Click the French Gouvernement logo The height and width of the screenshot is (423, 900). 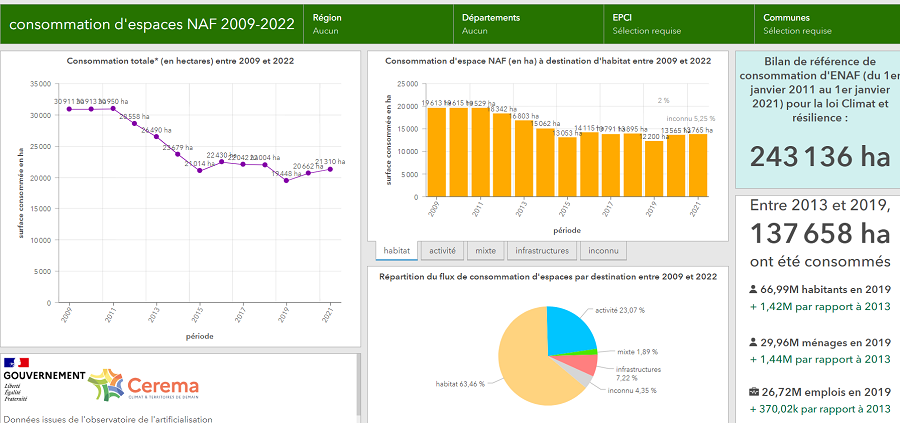pyautogui.click(x=43, y=376)
